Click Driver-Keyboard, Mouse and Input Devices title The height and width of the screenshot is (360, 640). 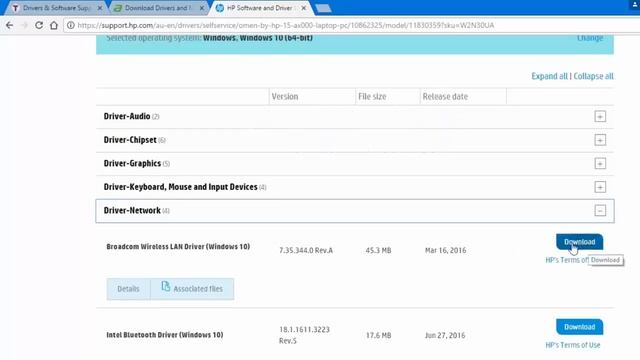click(180, 187)
